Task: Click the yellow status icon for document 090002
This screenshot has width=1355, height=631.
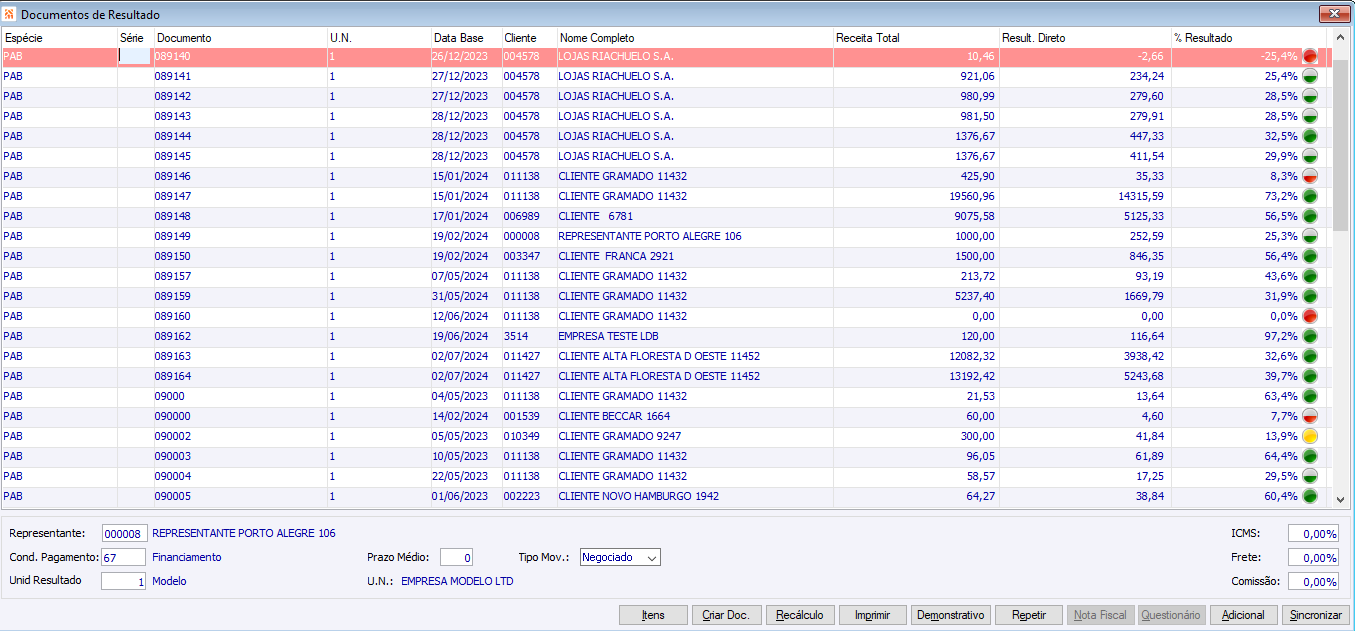Action: pyautogui.click(x=1310, y=436)
